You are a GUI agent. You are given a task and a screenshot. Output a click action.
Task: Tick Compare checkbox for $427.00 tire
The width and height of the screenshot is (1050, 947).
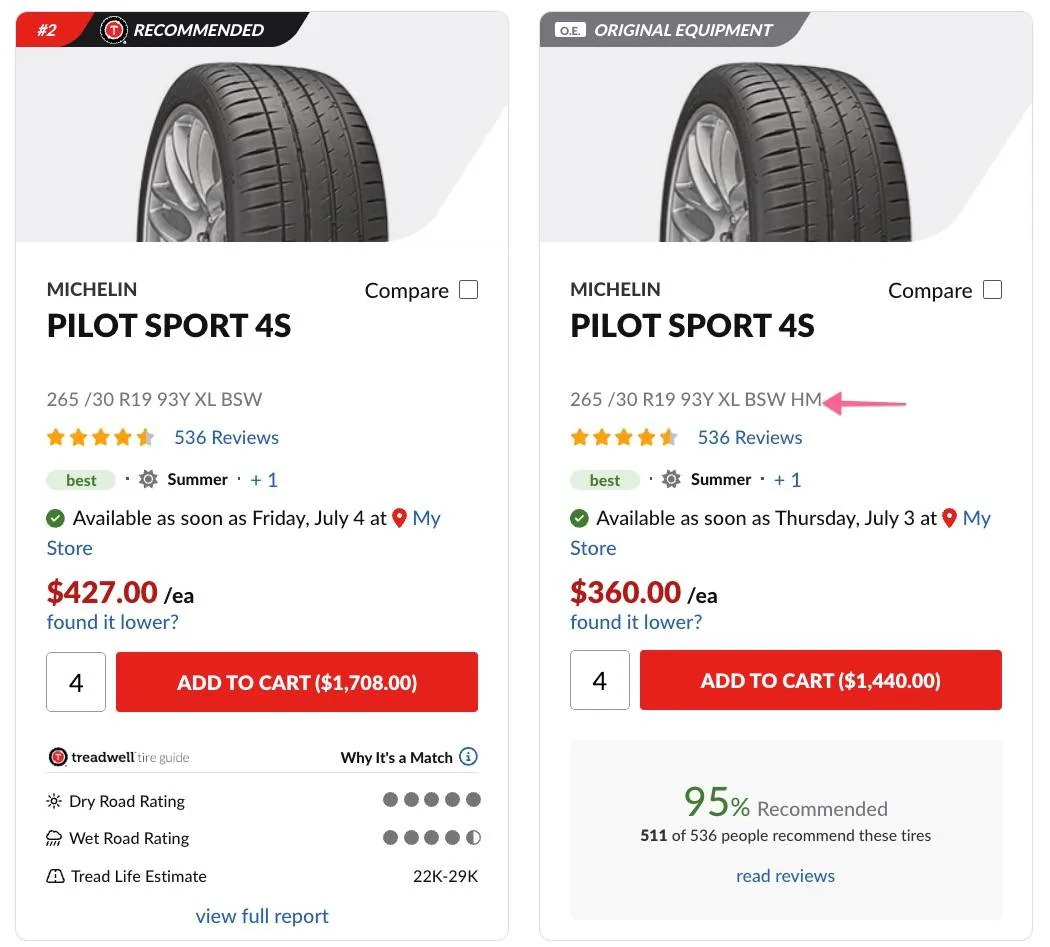[468, 290]
